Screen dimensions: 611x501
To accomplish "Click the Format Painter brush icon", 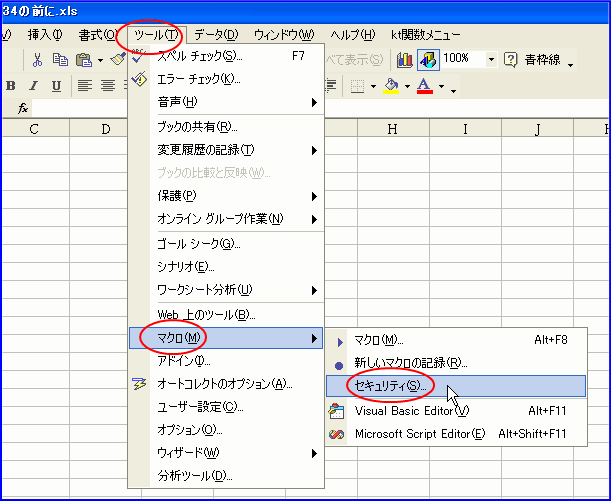I will coord(117,59).
